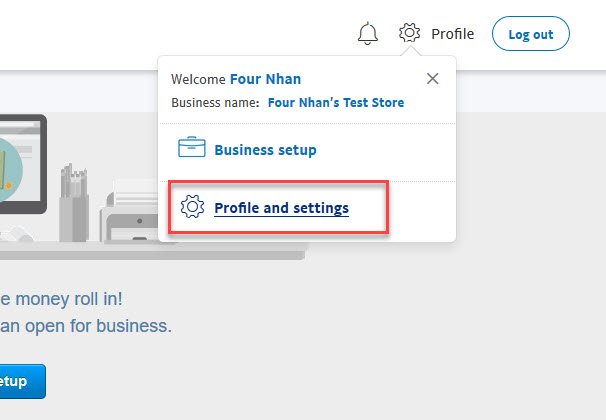Viewport: 606px width, 420px height.
Task: Click the Log out button
Action: 531,34
